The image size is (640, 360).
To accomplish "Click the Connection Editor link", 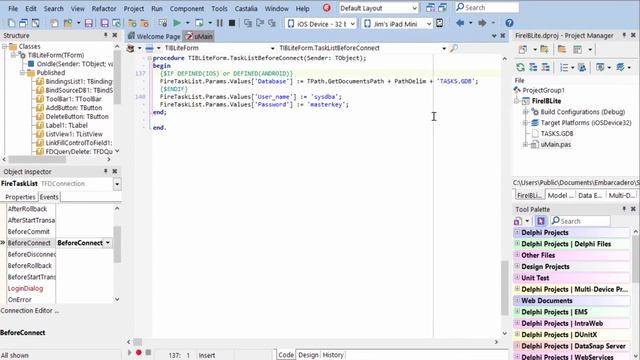I will (x=29, y=311).
